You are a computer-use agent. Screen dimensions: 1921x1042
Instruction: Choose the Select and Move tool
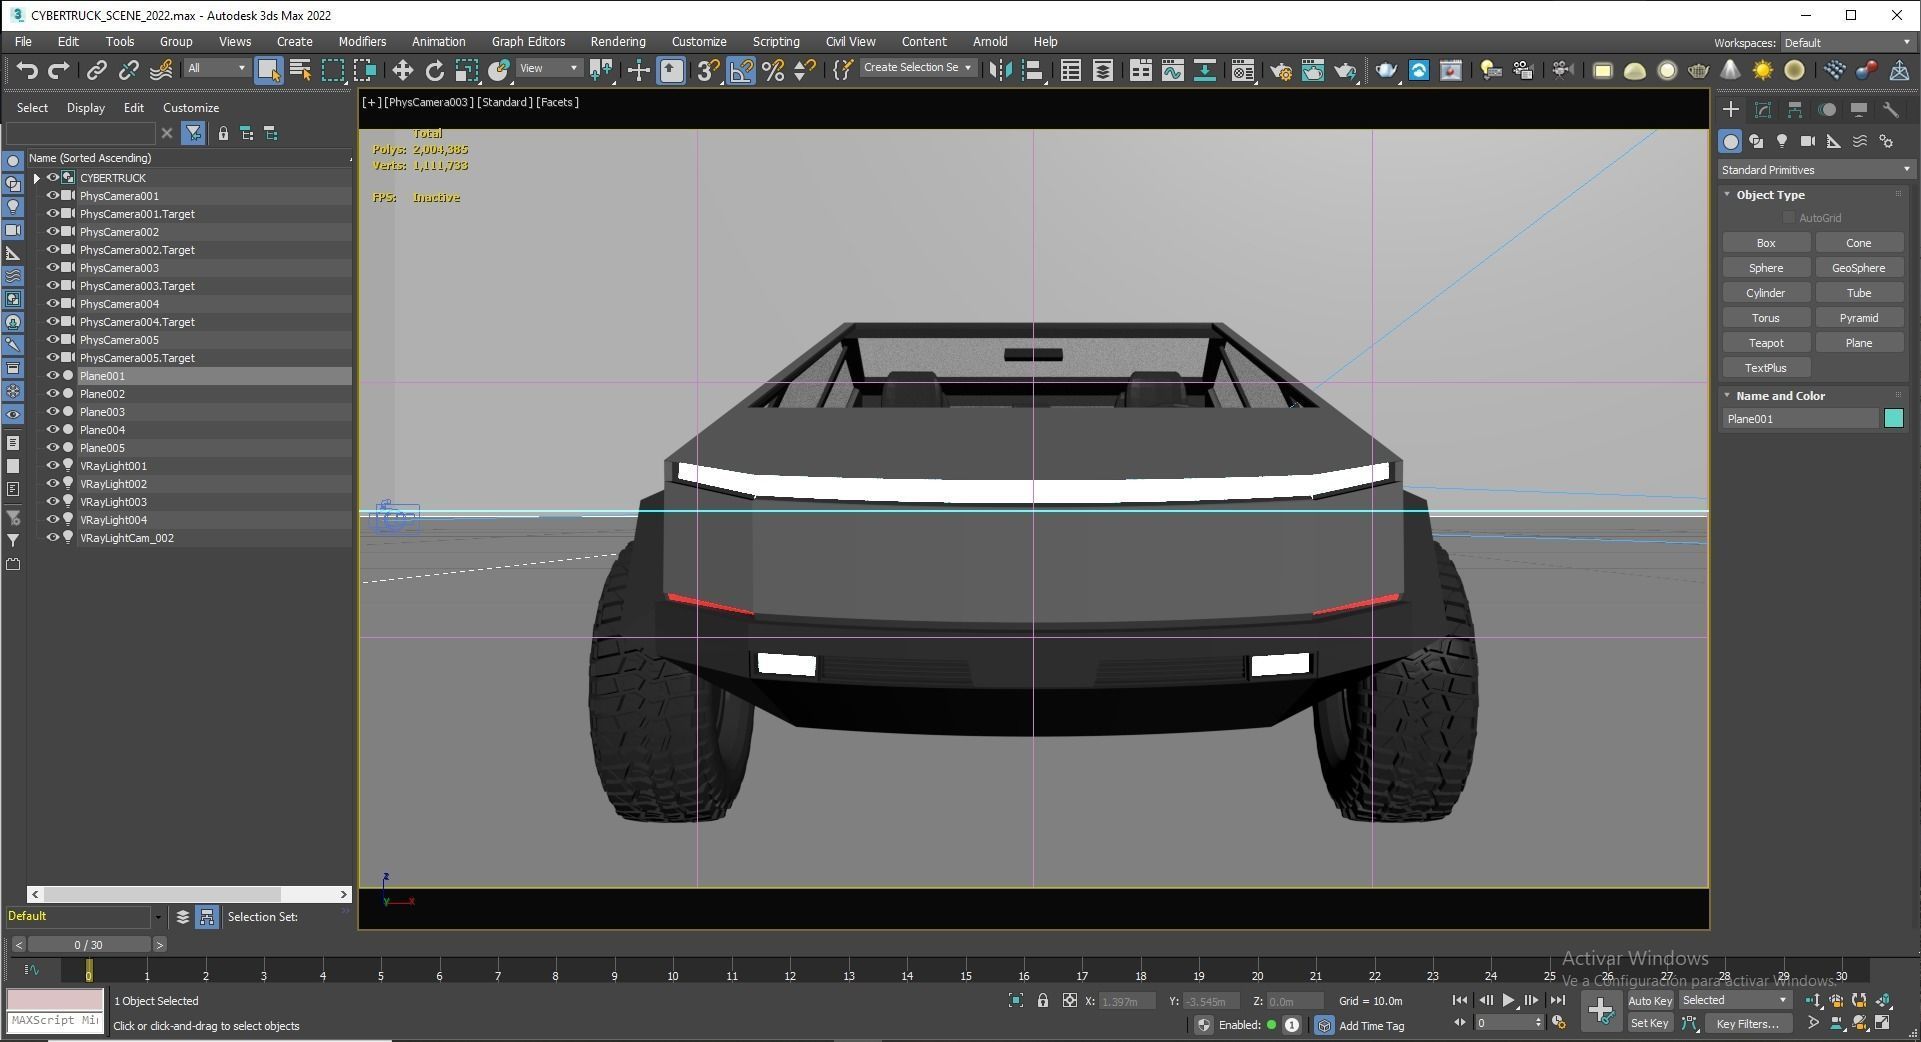402,70
